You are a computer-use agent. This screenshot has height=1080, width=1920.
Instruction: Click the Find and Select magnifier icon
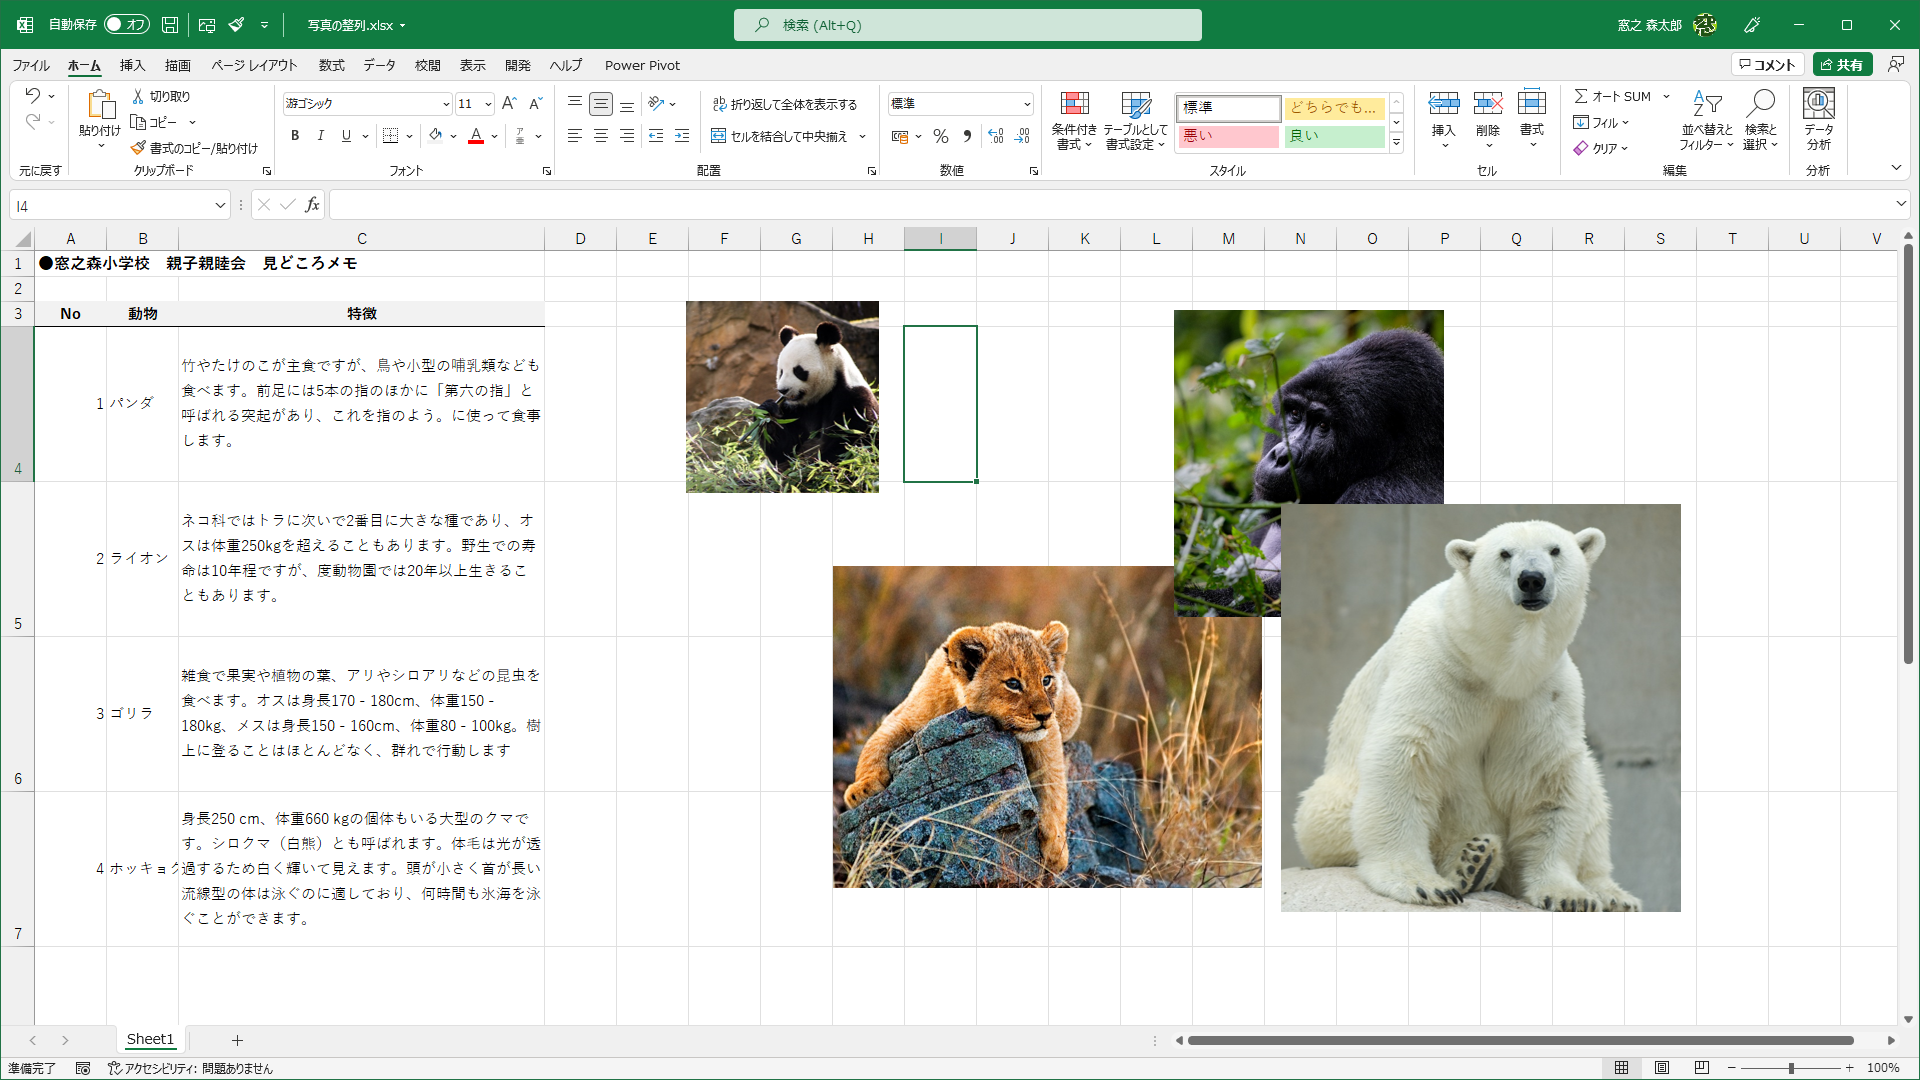pos(1760,104)
